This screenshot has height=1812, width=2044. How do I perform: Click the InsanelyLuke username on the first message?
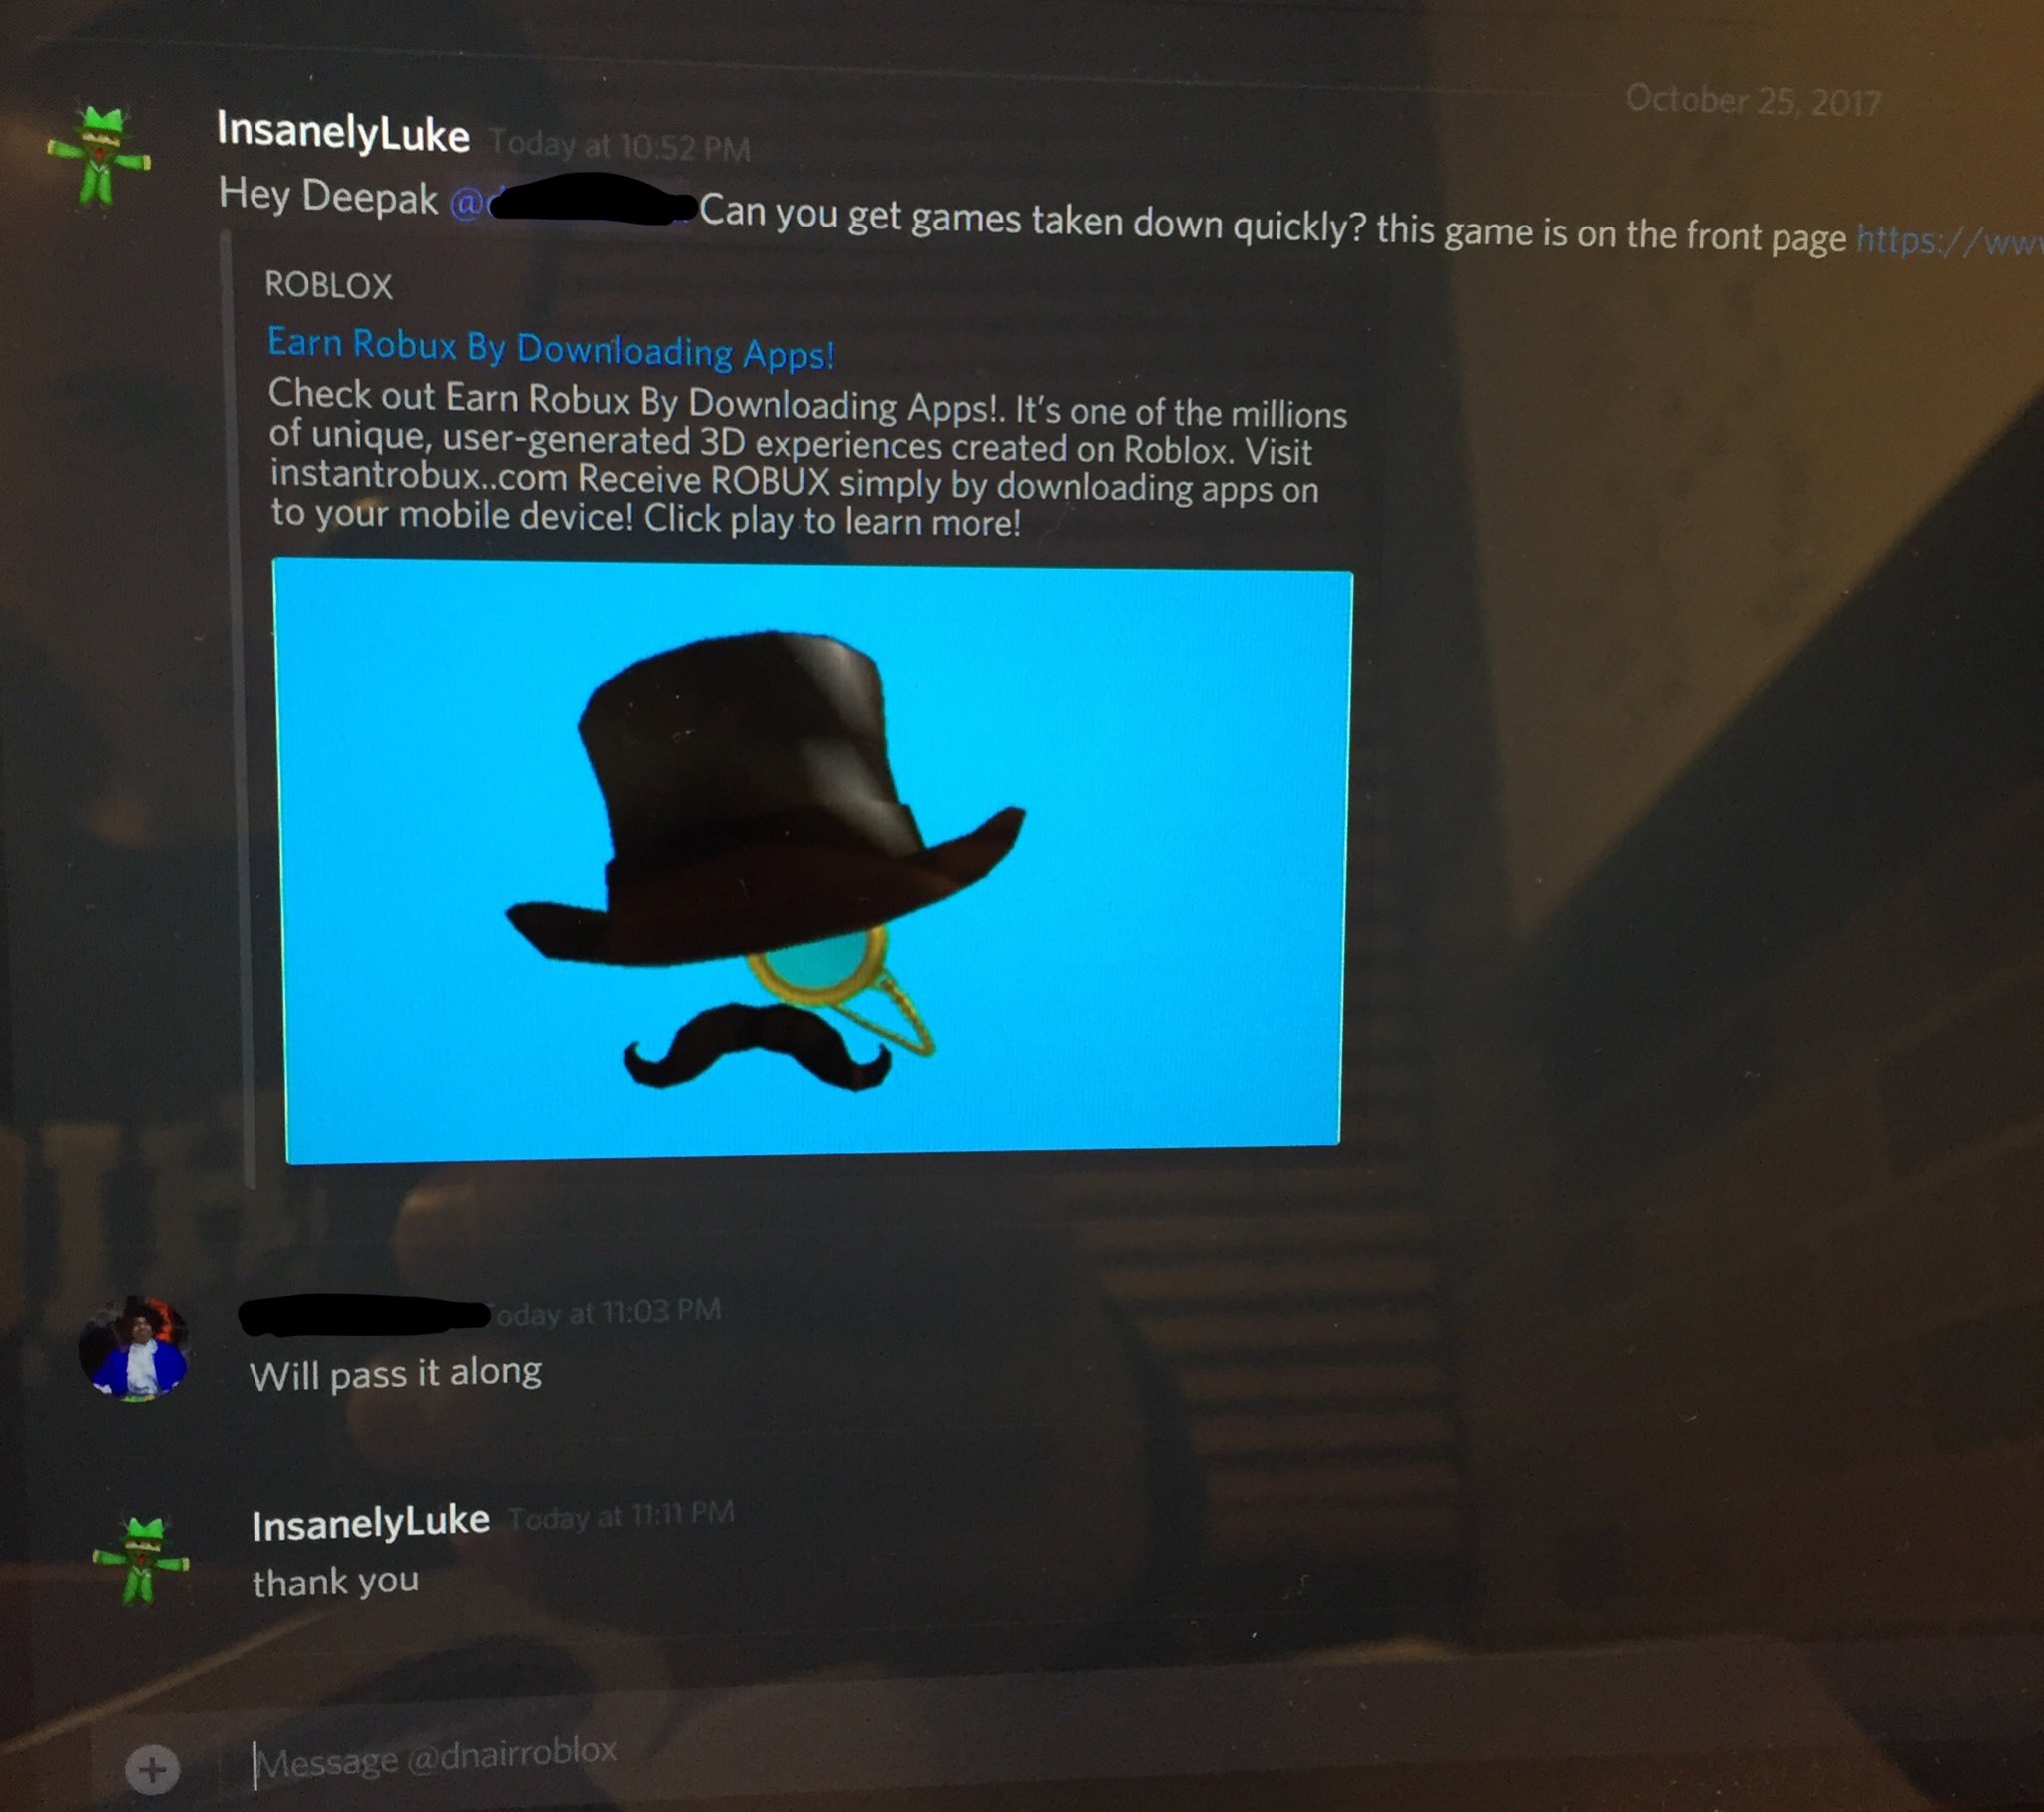343,132
